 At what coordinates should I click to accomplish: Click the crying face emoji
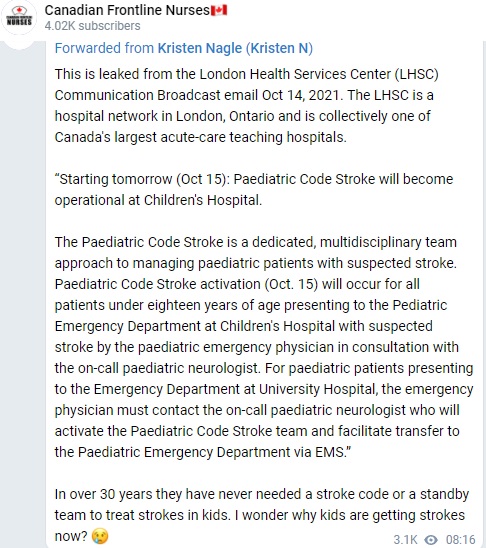tap(100, 535)
